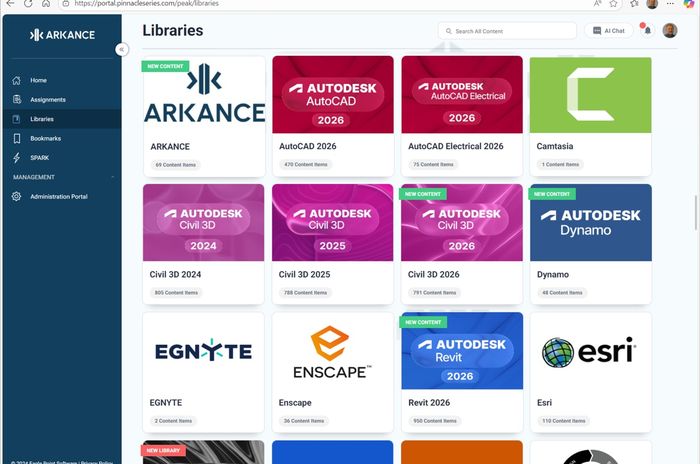700x464 pixels.
Task: Click the SPARK lightning bolt icon
Action: pos(17,158)
